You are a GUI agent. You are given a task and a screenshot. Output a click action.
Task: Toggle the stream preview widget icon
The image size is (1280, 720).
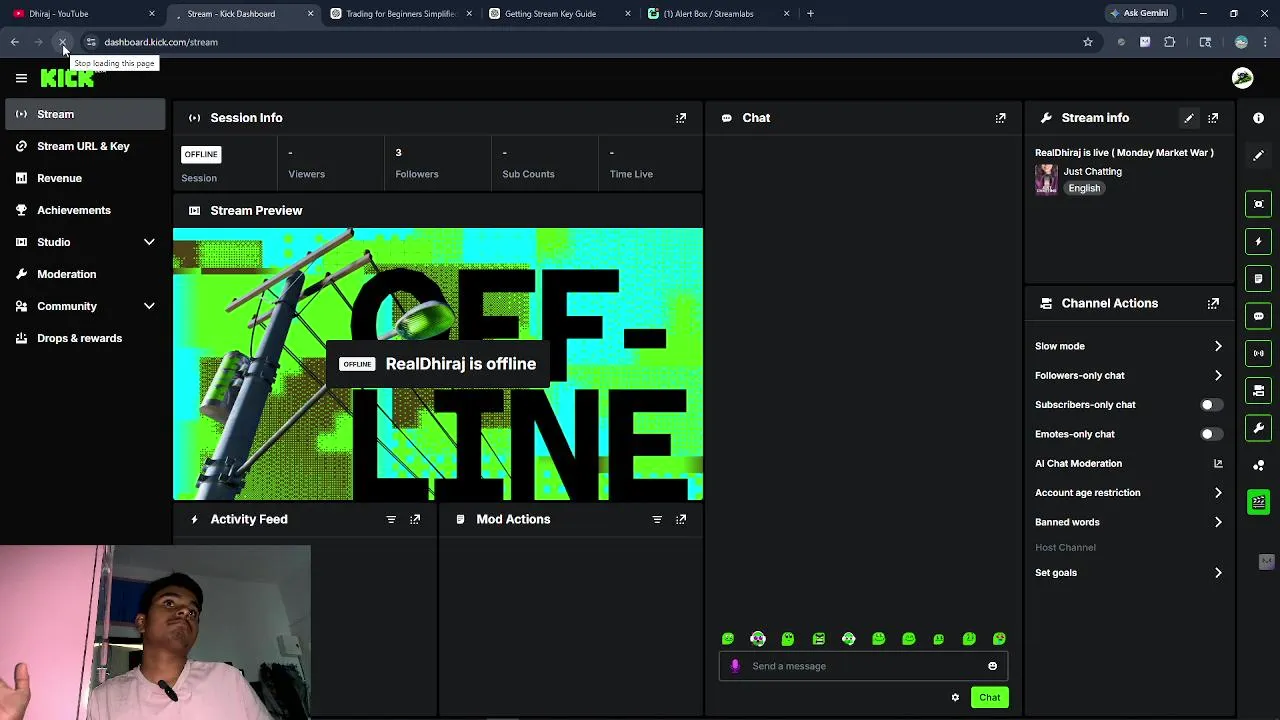click(1259, 204)
